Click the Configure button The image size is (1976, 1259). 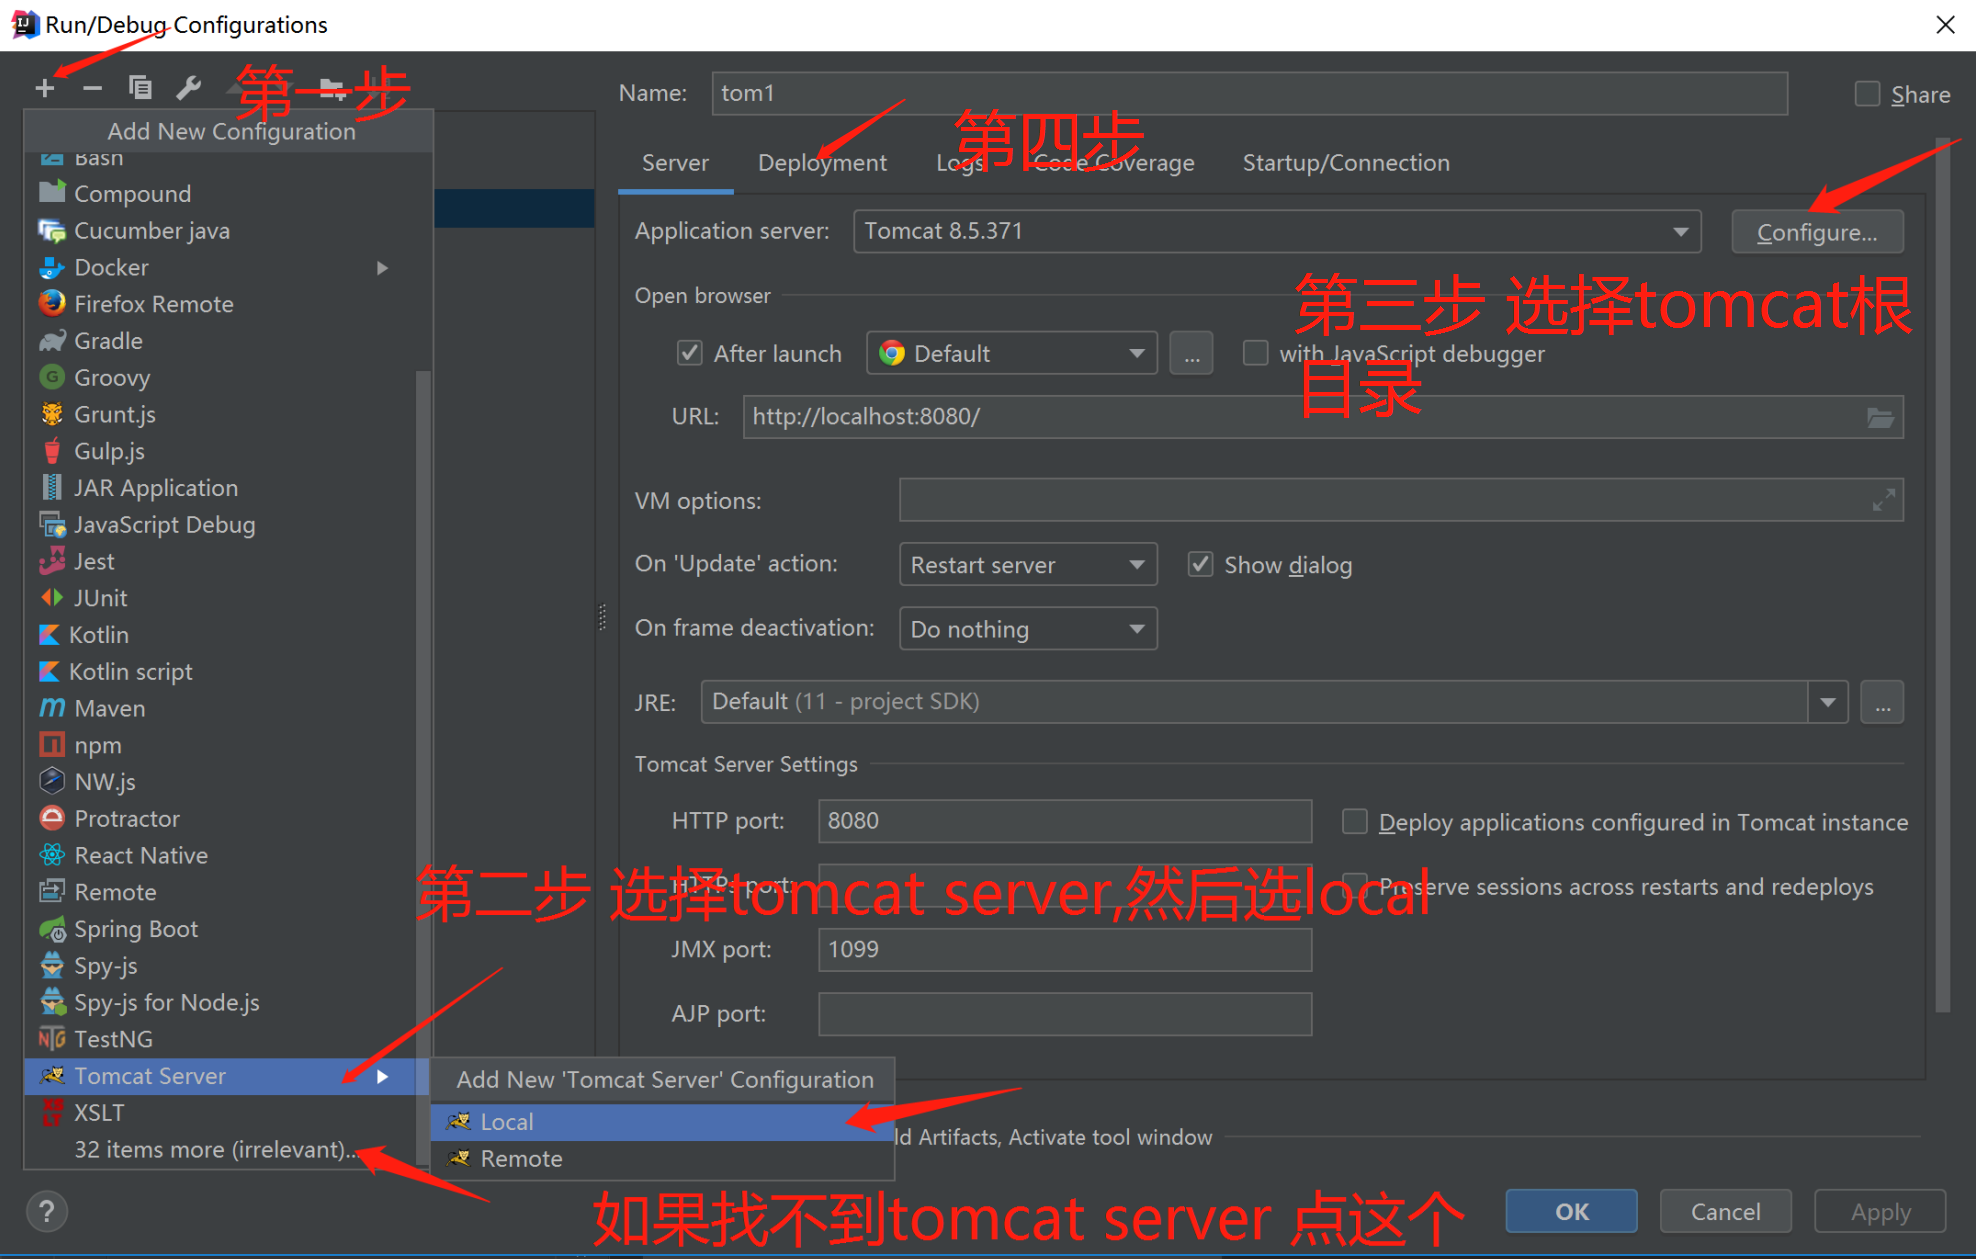(x=1817, y=231)
